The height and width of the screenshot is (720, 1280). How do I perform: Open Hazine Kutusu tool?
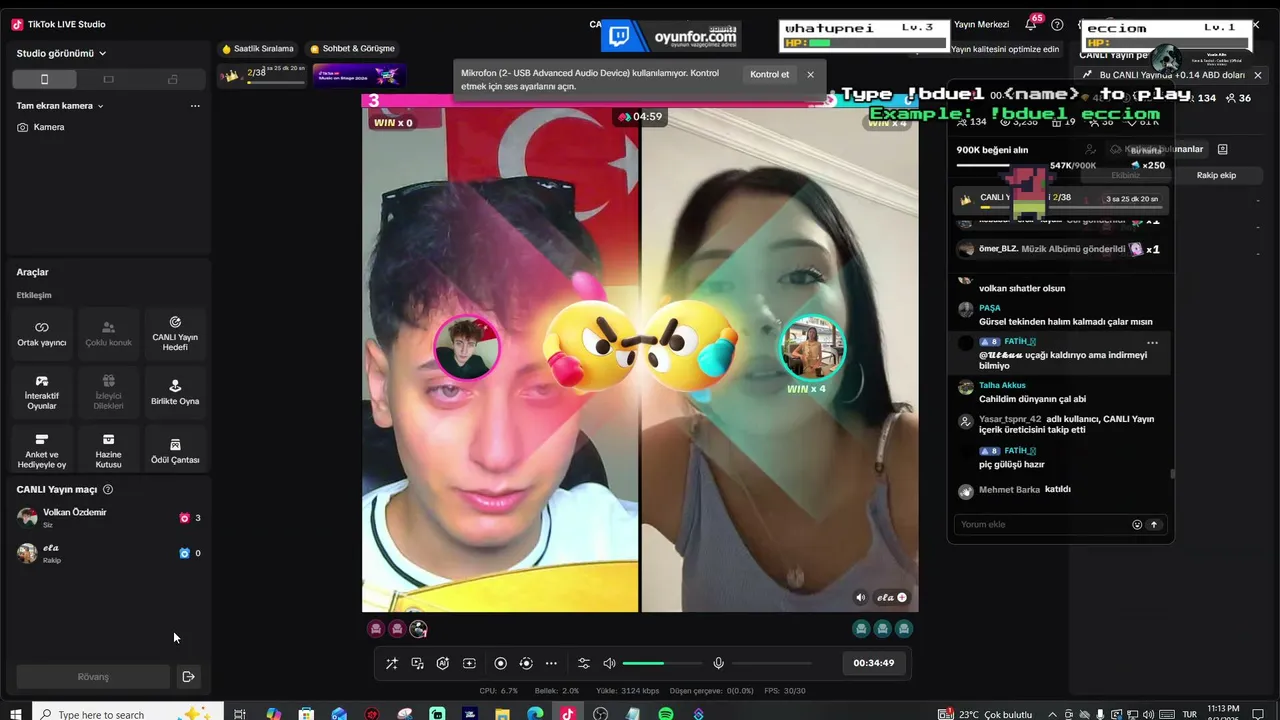click(x=108, y=452)
